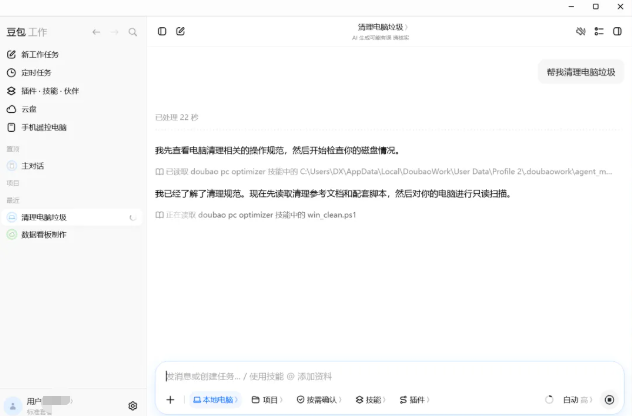Expand the 用户 account name chevron
632x416 pixels.
[x=72, y=401]
